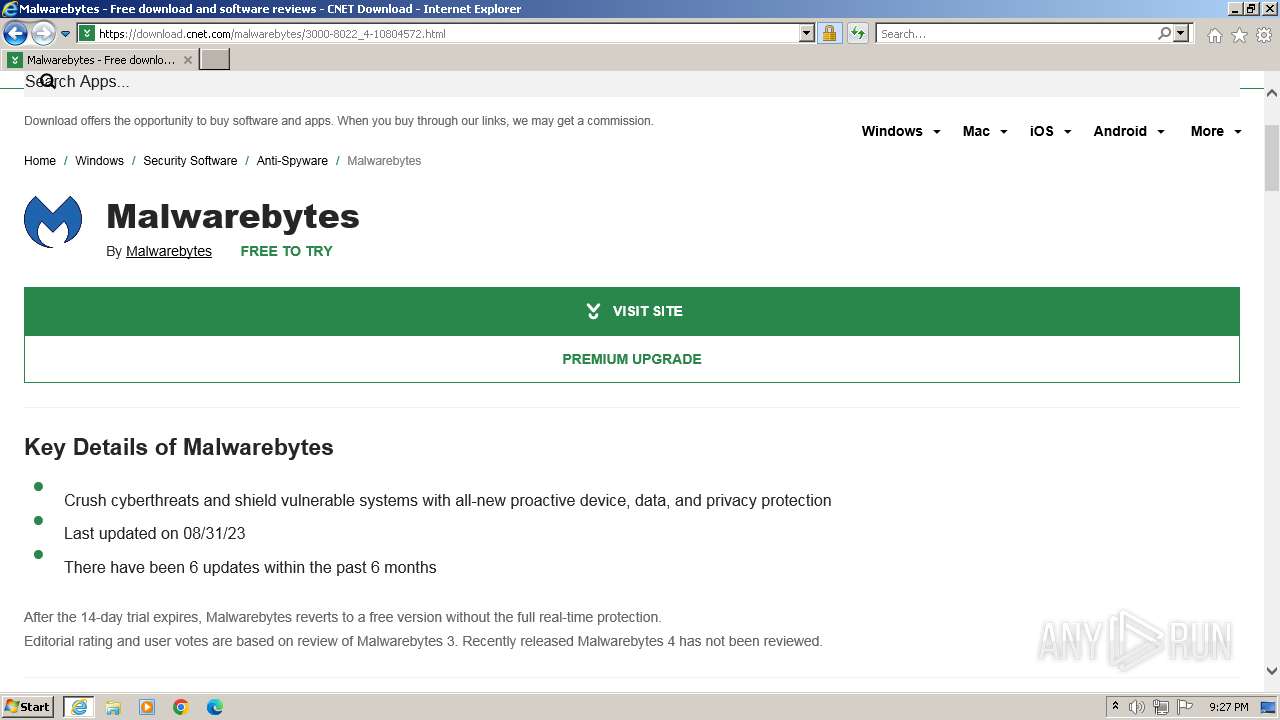Image resolution: width=1280 pixels, height=720 pixels.
Task: Click the browser Forward arrow button
Action: pos(42,34)
